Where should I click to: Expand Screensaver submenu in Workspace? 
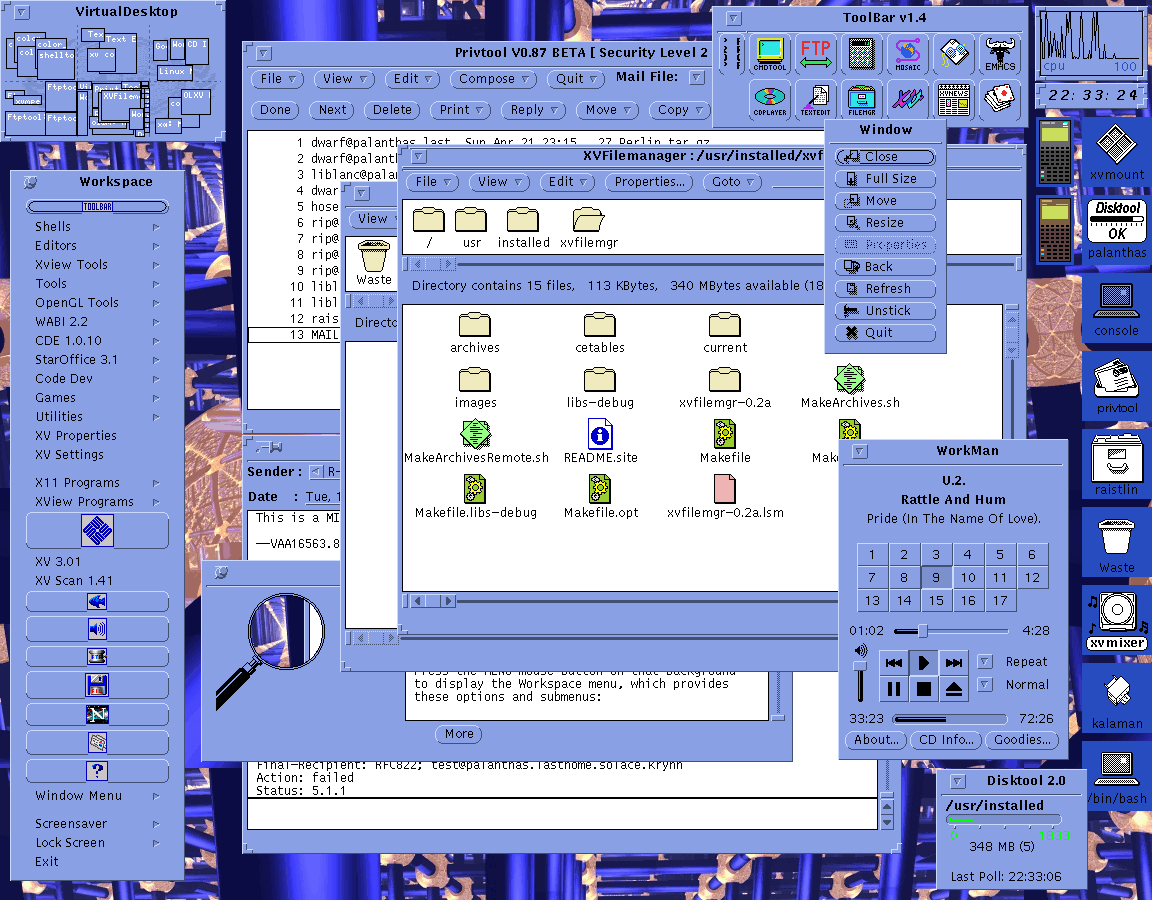(x=96, y=824)
